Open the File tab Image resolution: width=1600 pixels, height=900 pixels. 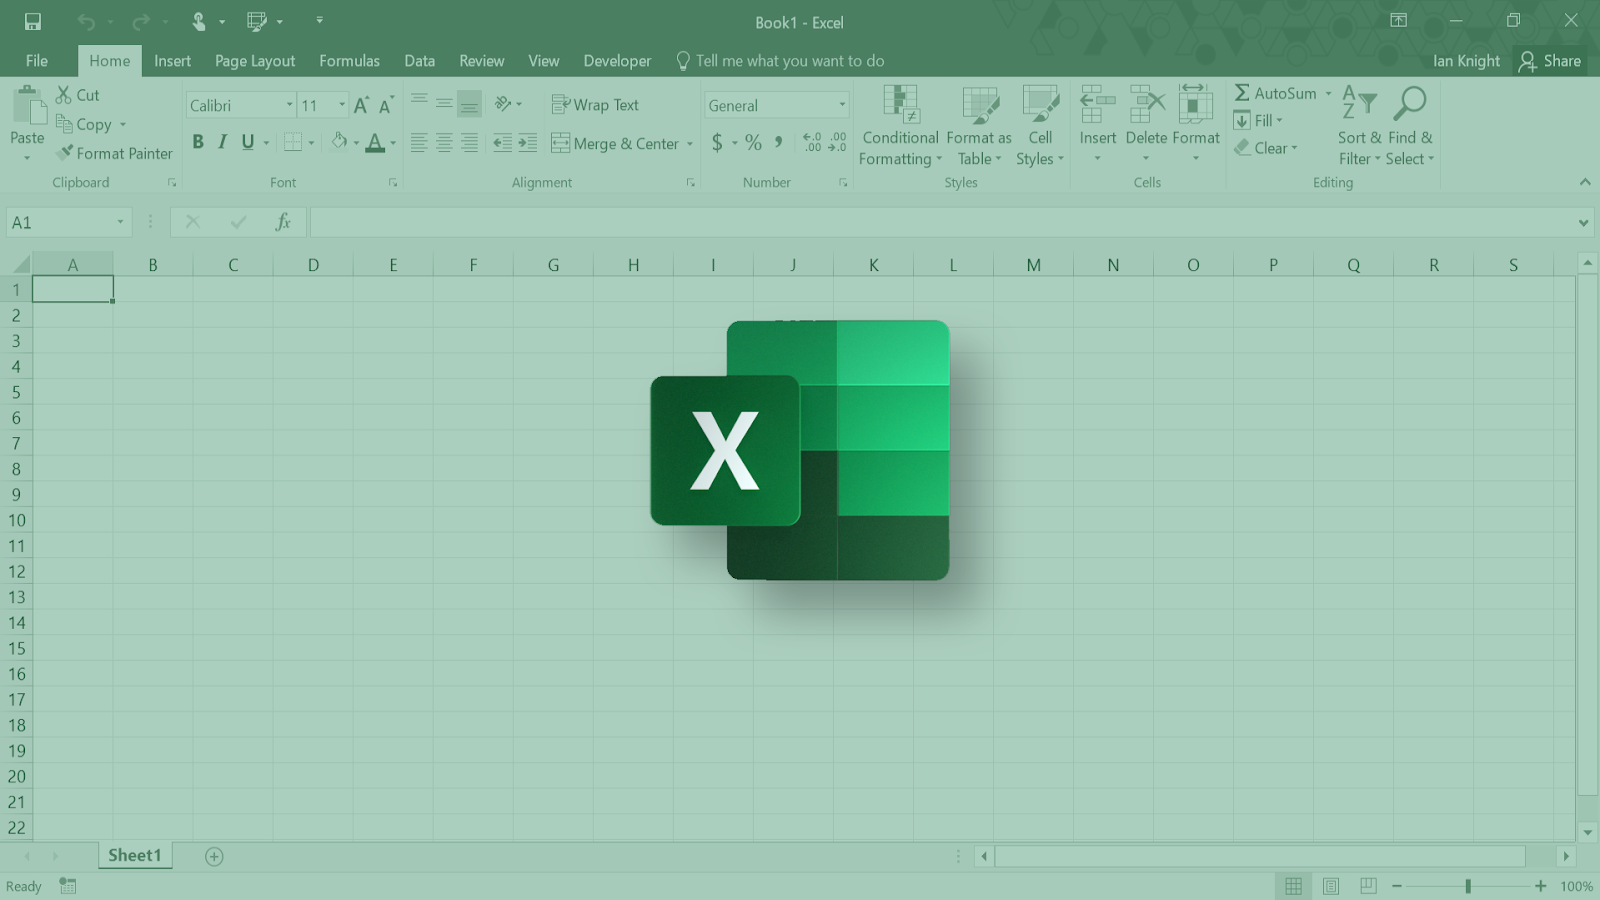point(37,61)
